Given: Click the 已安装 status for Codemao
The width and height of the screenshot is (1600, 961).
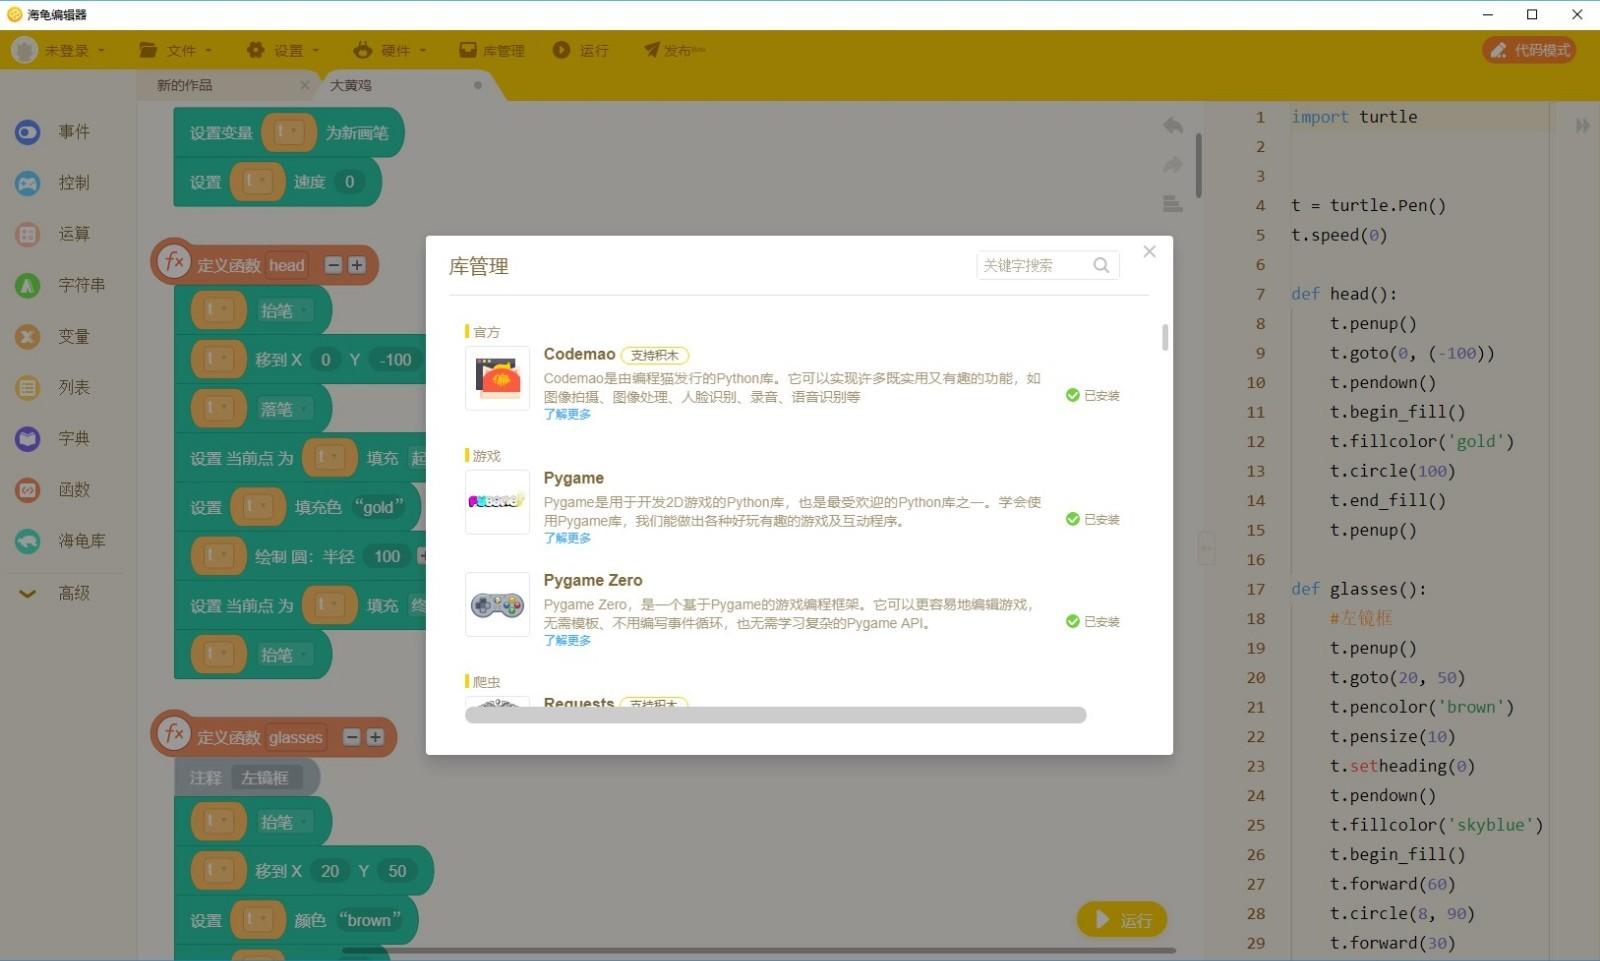Looking at the screenshot, I should [1093, 396].
